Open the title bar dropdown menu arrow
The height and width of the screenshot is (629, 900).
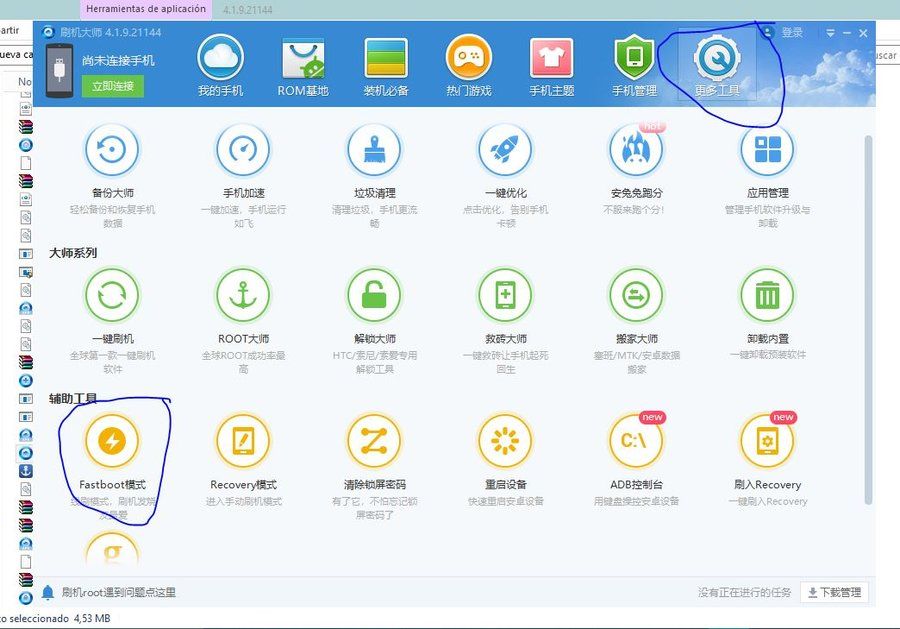(830, 33)
